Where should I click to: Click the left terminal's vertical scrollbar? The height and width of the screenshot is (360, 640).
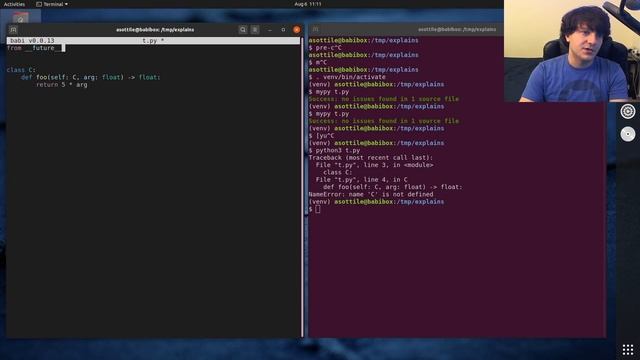click(x=302, y=187)
